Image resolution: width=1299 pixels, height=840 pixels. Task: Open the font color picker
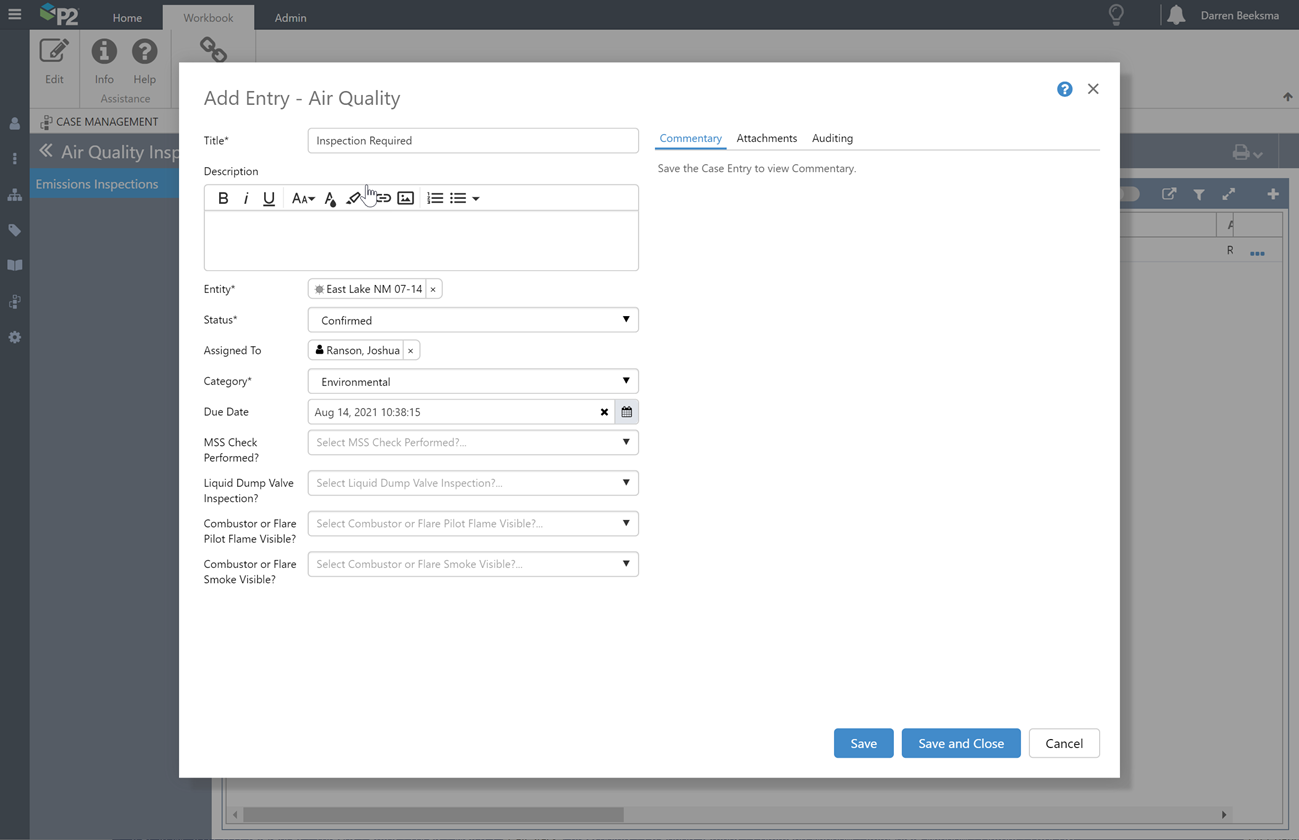[x=330, y=199]
